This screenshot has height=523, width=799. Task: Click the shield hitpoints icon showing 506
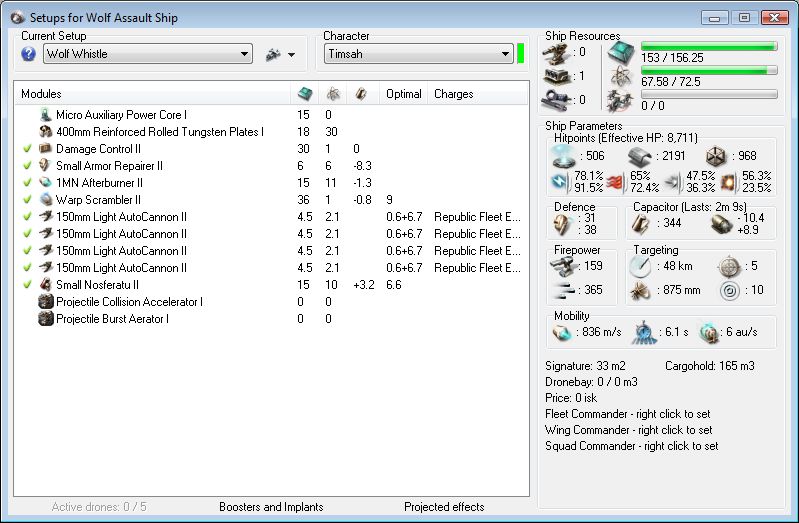tap(564, 156)
